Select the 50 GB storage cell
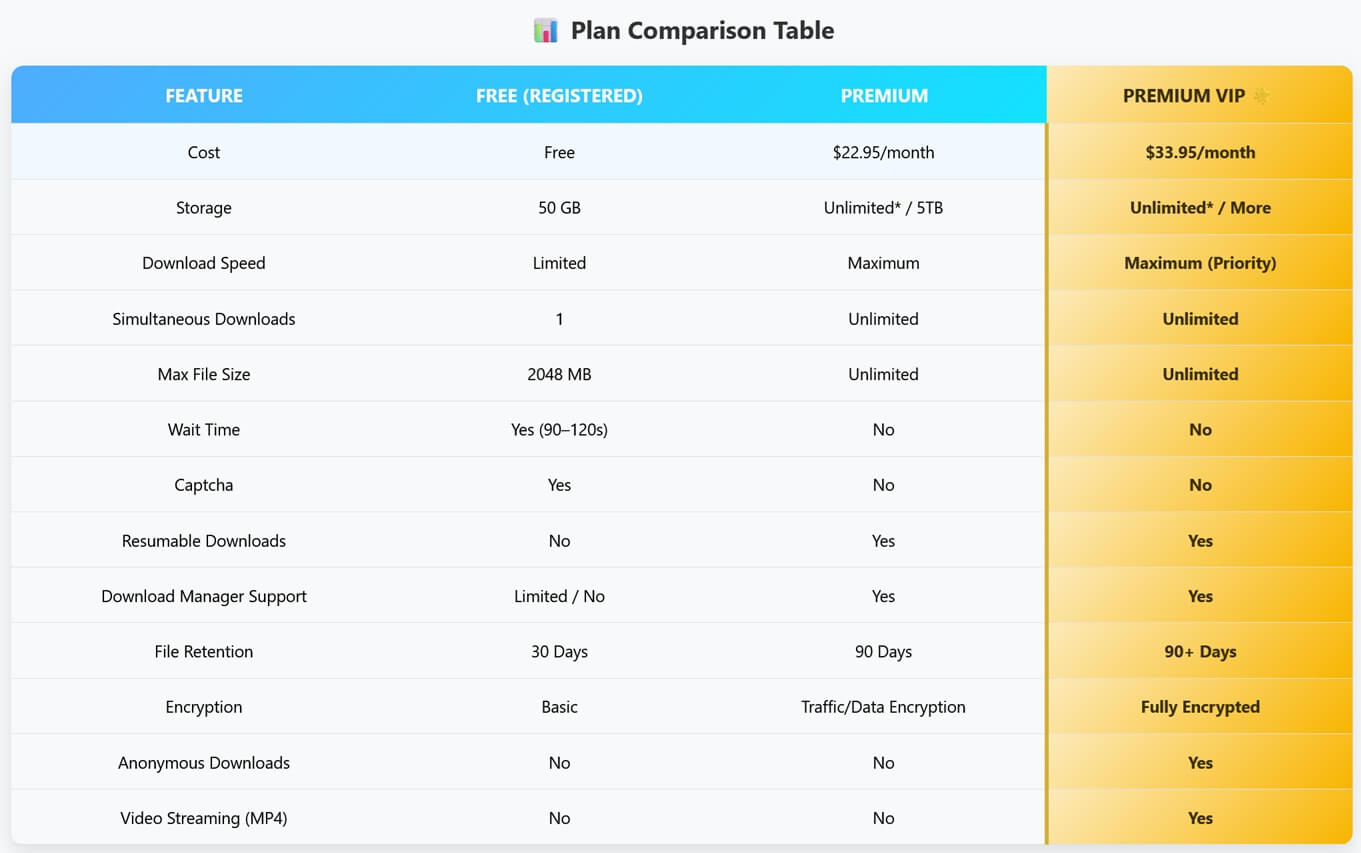1361x853 pixels. pyautogui.click(x=559, y=208)
